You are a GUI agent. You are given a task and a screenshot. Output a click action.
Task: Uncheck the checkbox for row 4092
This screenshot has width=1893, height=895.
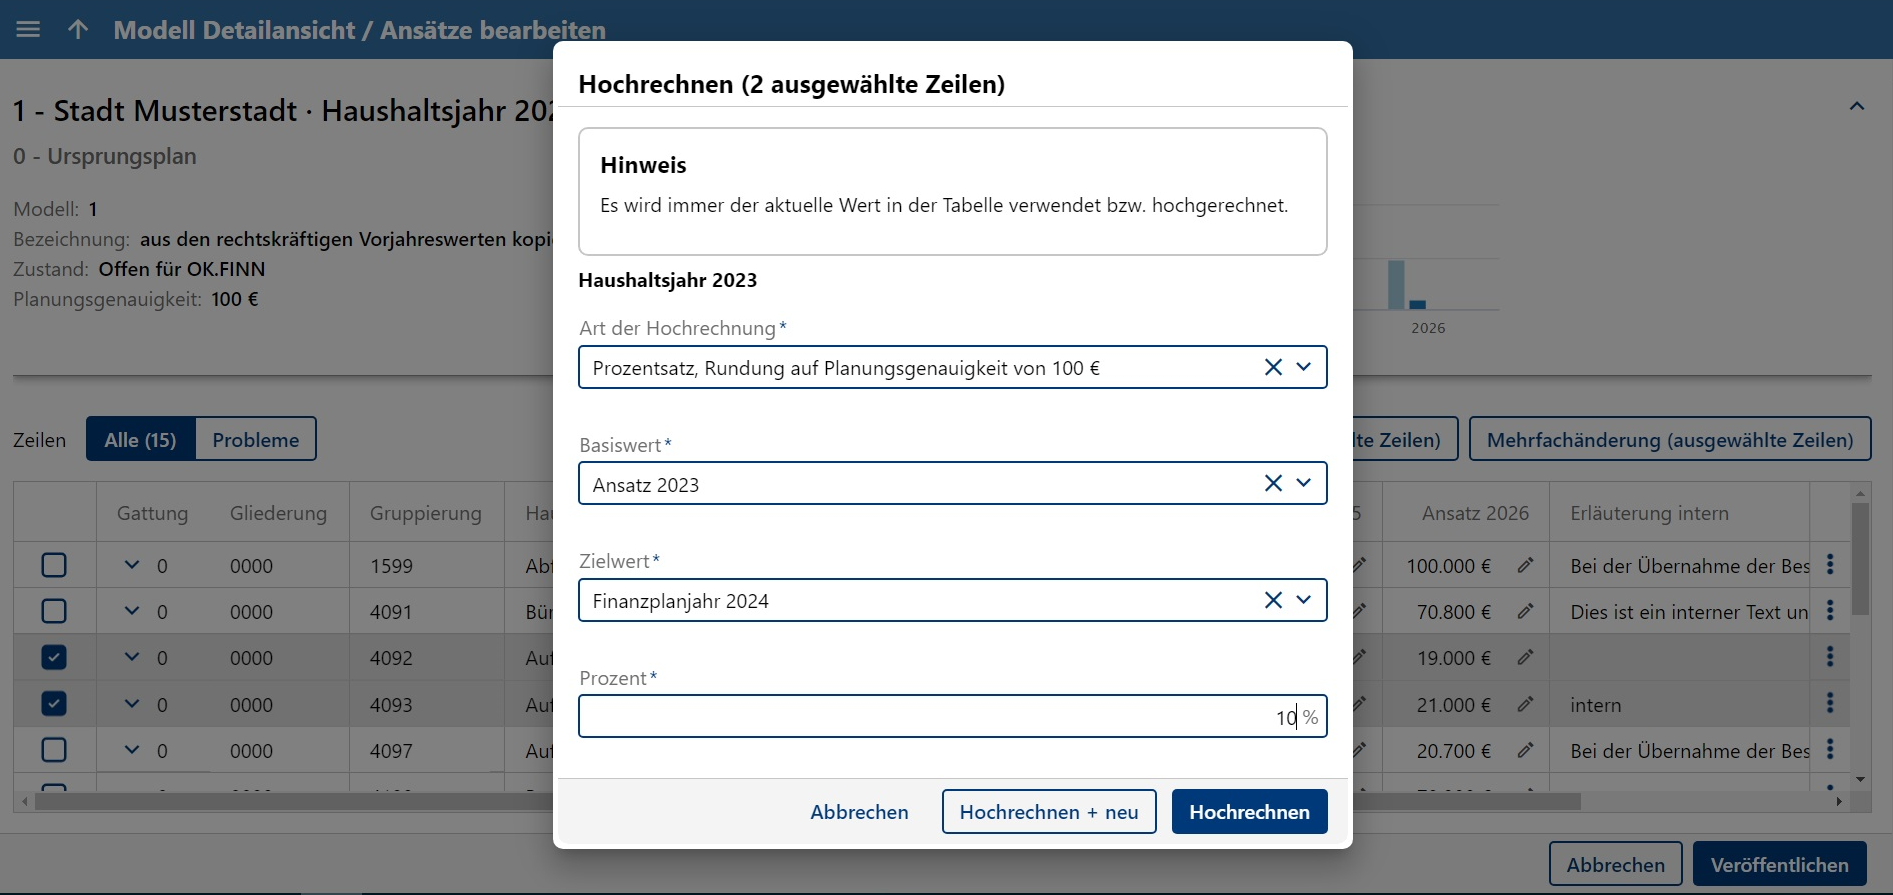(54, 657)
